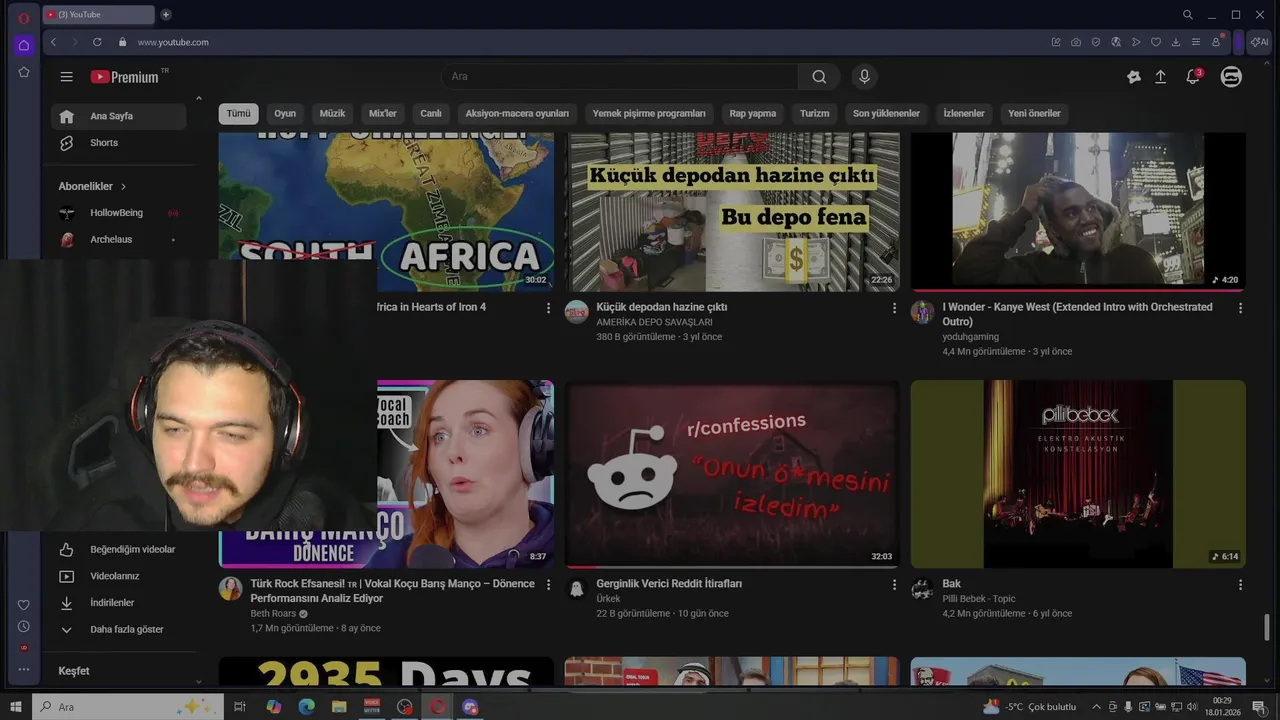Open Opera ad blocker shield icon
The height and width of the screenshot is (720, 1280).
point(1096,42)
